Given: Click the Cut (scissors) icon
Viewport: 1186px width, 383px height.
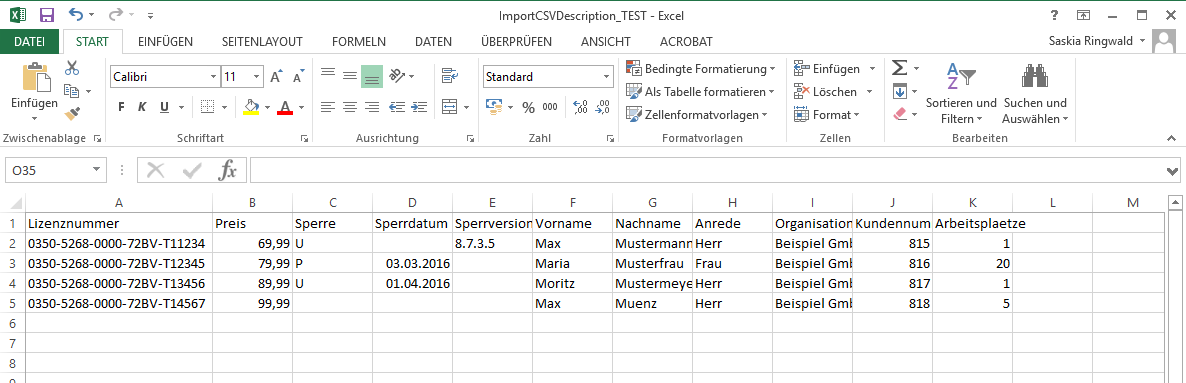Looking at the screenshot, I should tap(72, 68).
